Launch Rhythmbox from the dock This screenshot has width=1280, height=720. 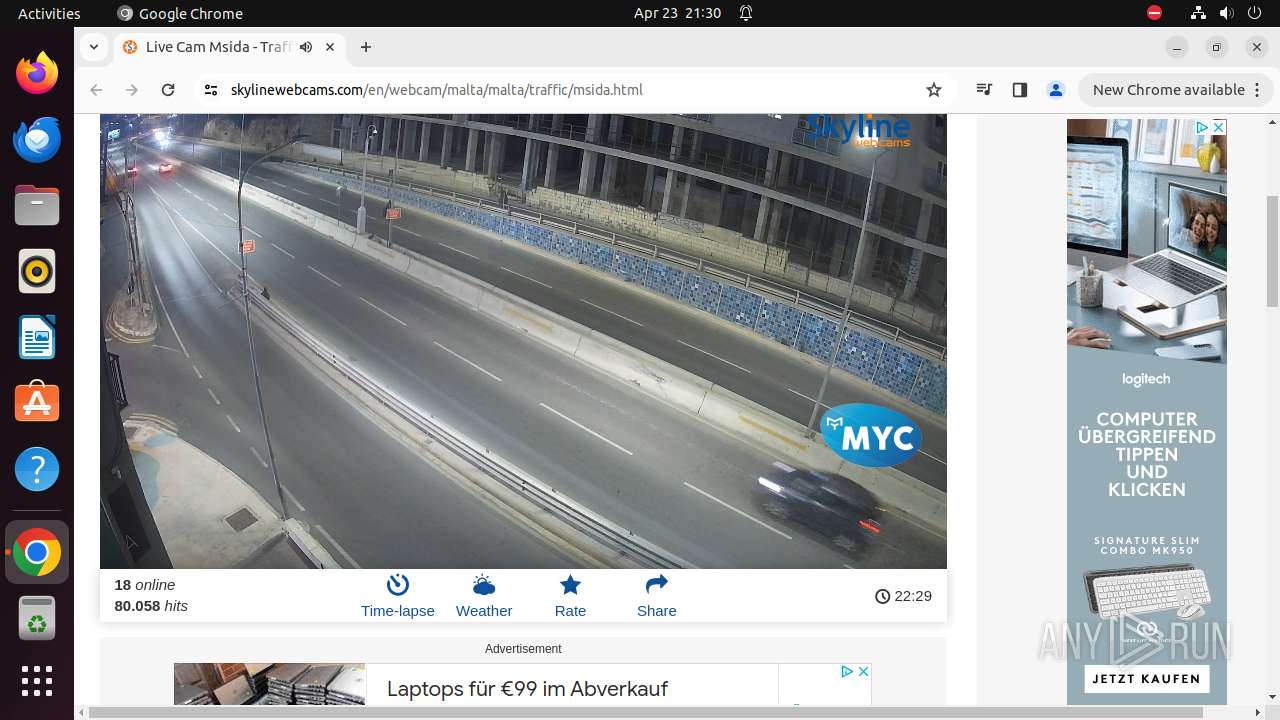pos(37,271)
